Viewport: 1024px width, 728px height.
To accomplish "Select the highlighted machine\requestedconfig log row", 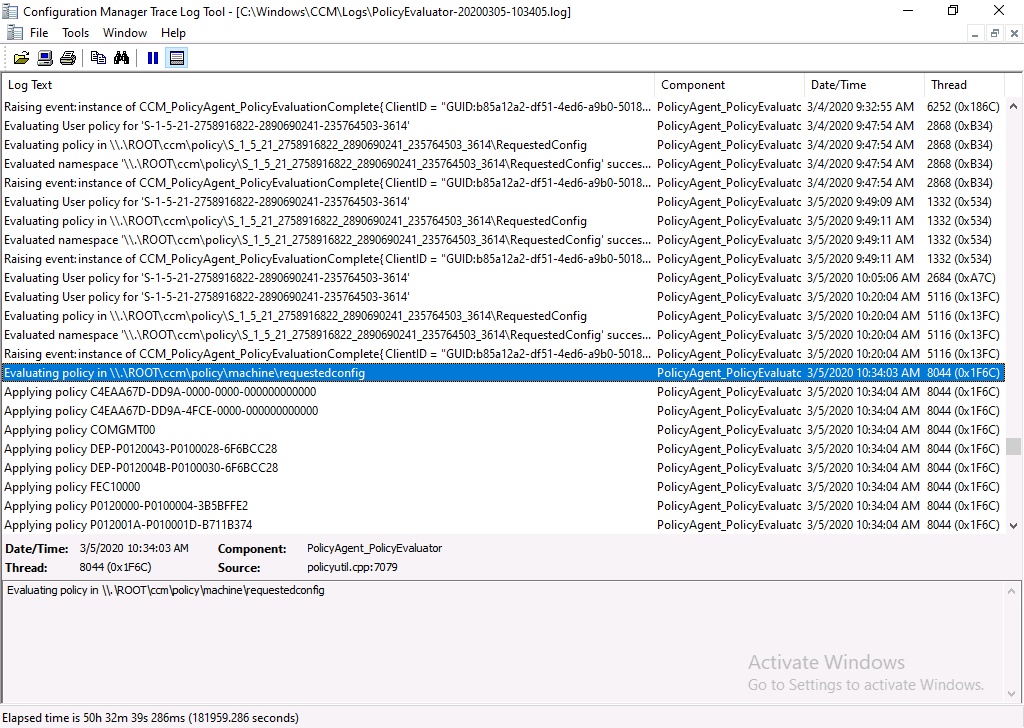I will click(503, 373).
